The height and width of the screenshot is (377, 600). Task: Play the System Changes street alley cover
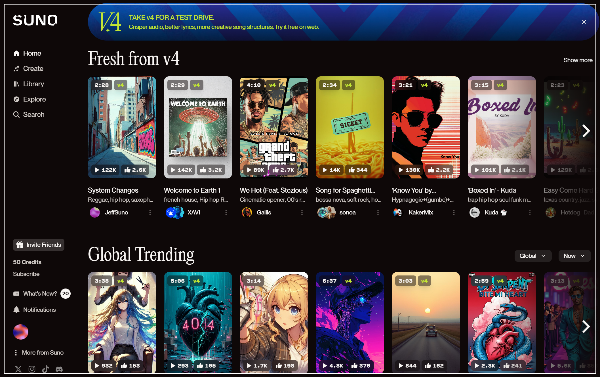tap(122, 127)
